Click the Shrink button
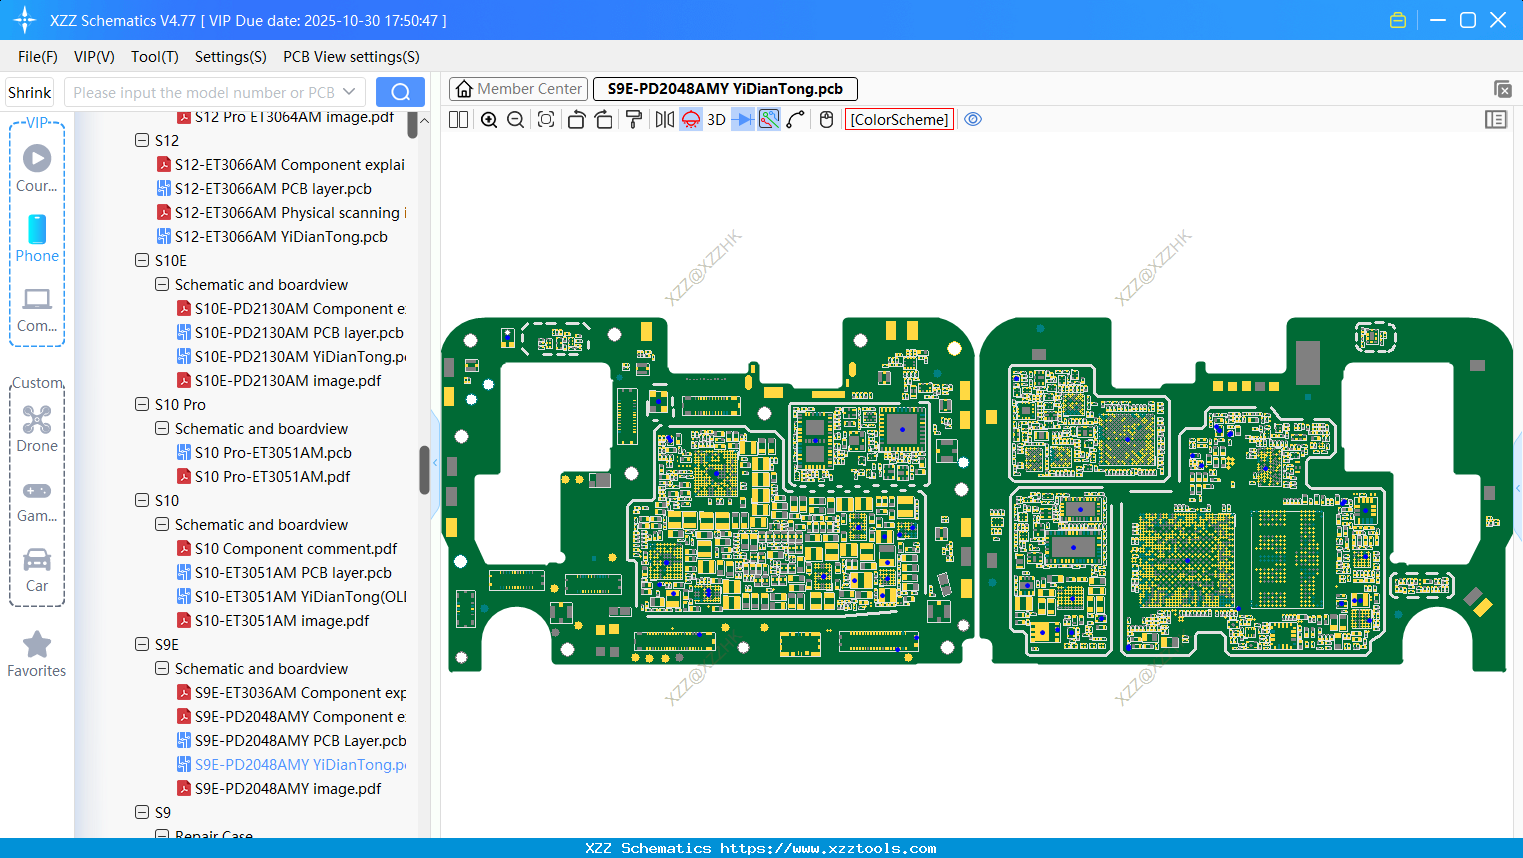Image resolution: width=1523 pixels, height=858 pixels. [30, 92]
